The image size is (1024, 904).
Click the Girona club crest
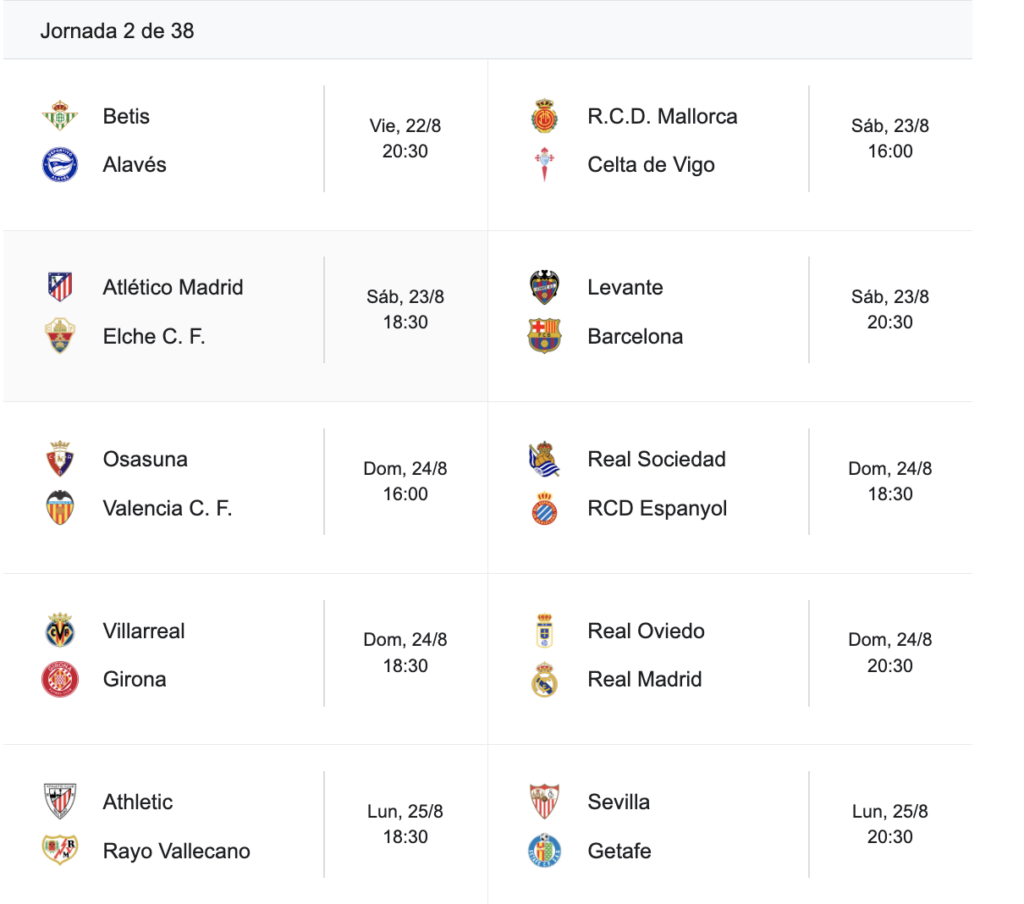tap(60, 679)
